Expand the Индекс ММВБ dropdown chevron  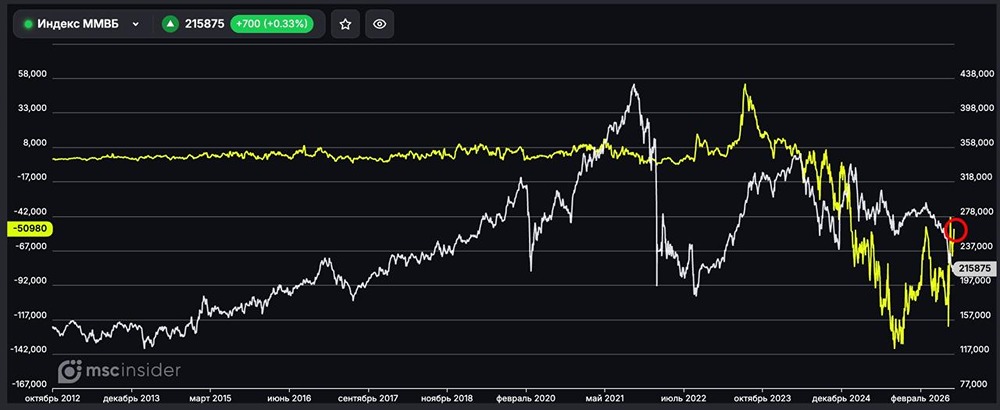(x=135, y=24)
